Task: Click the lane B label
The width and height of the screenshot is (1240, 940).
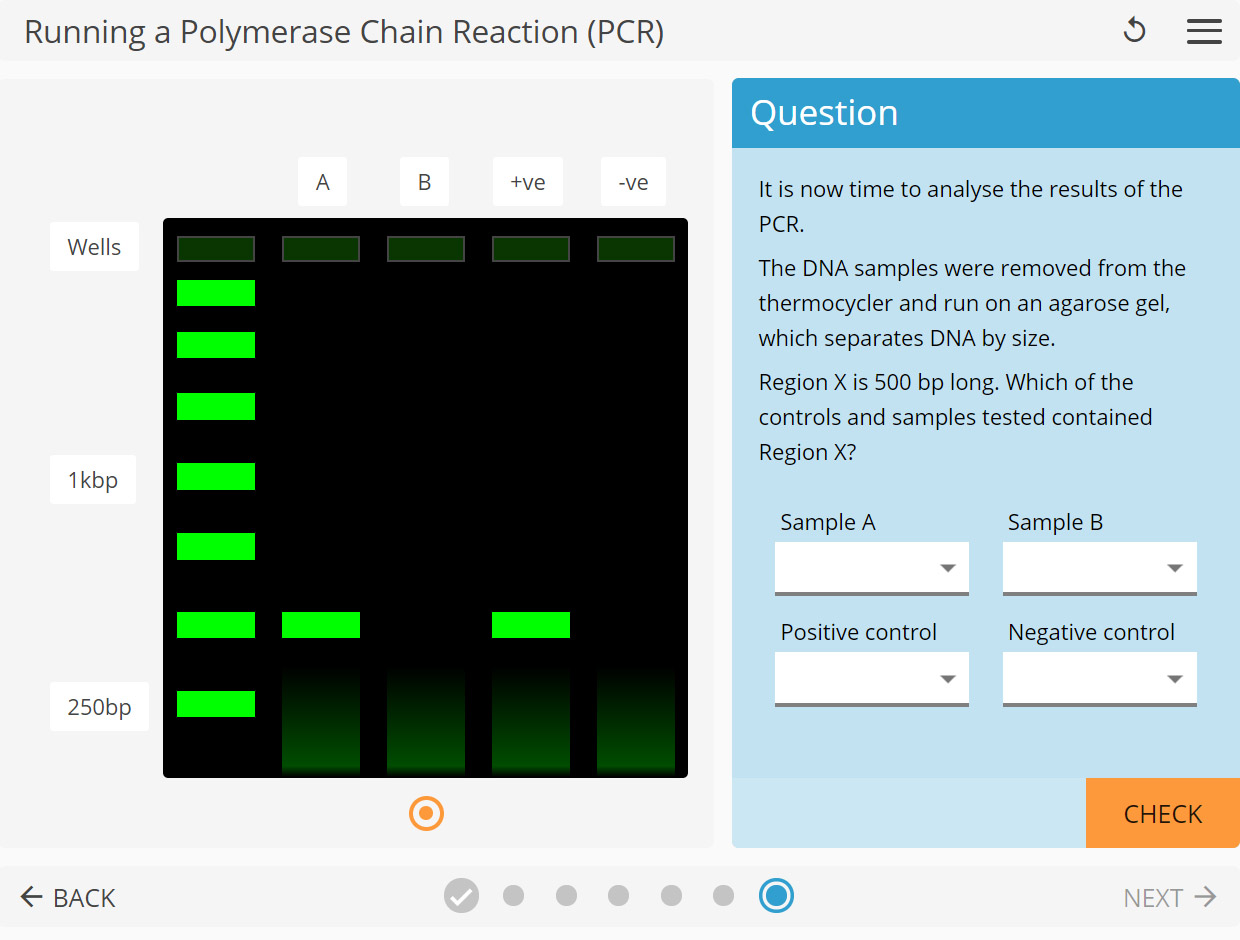Action: [x=424, y=182]
